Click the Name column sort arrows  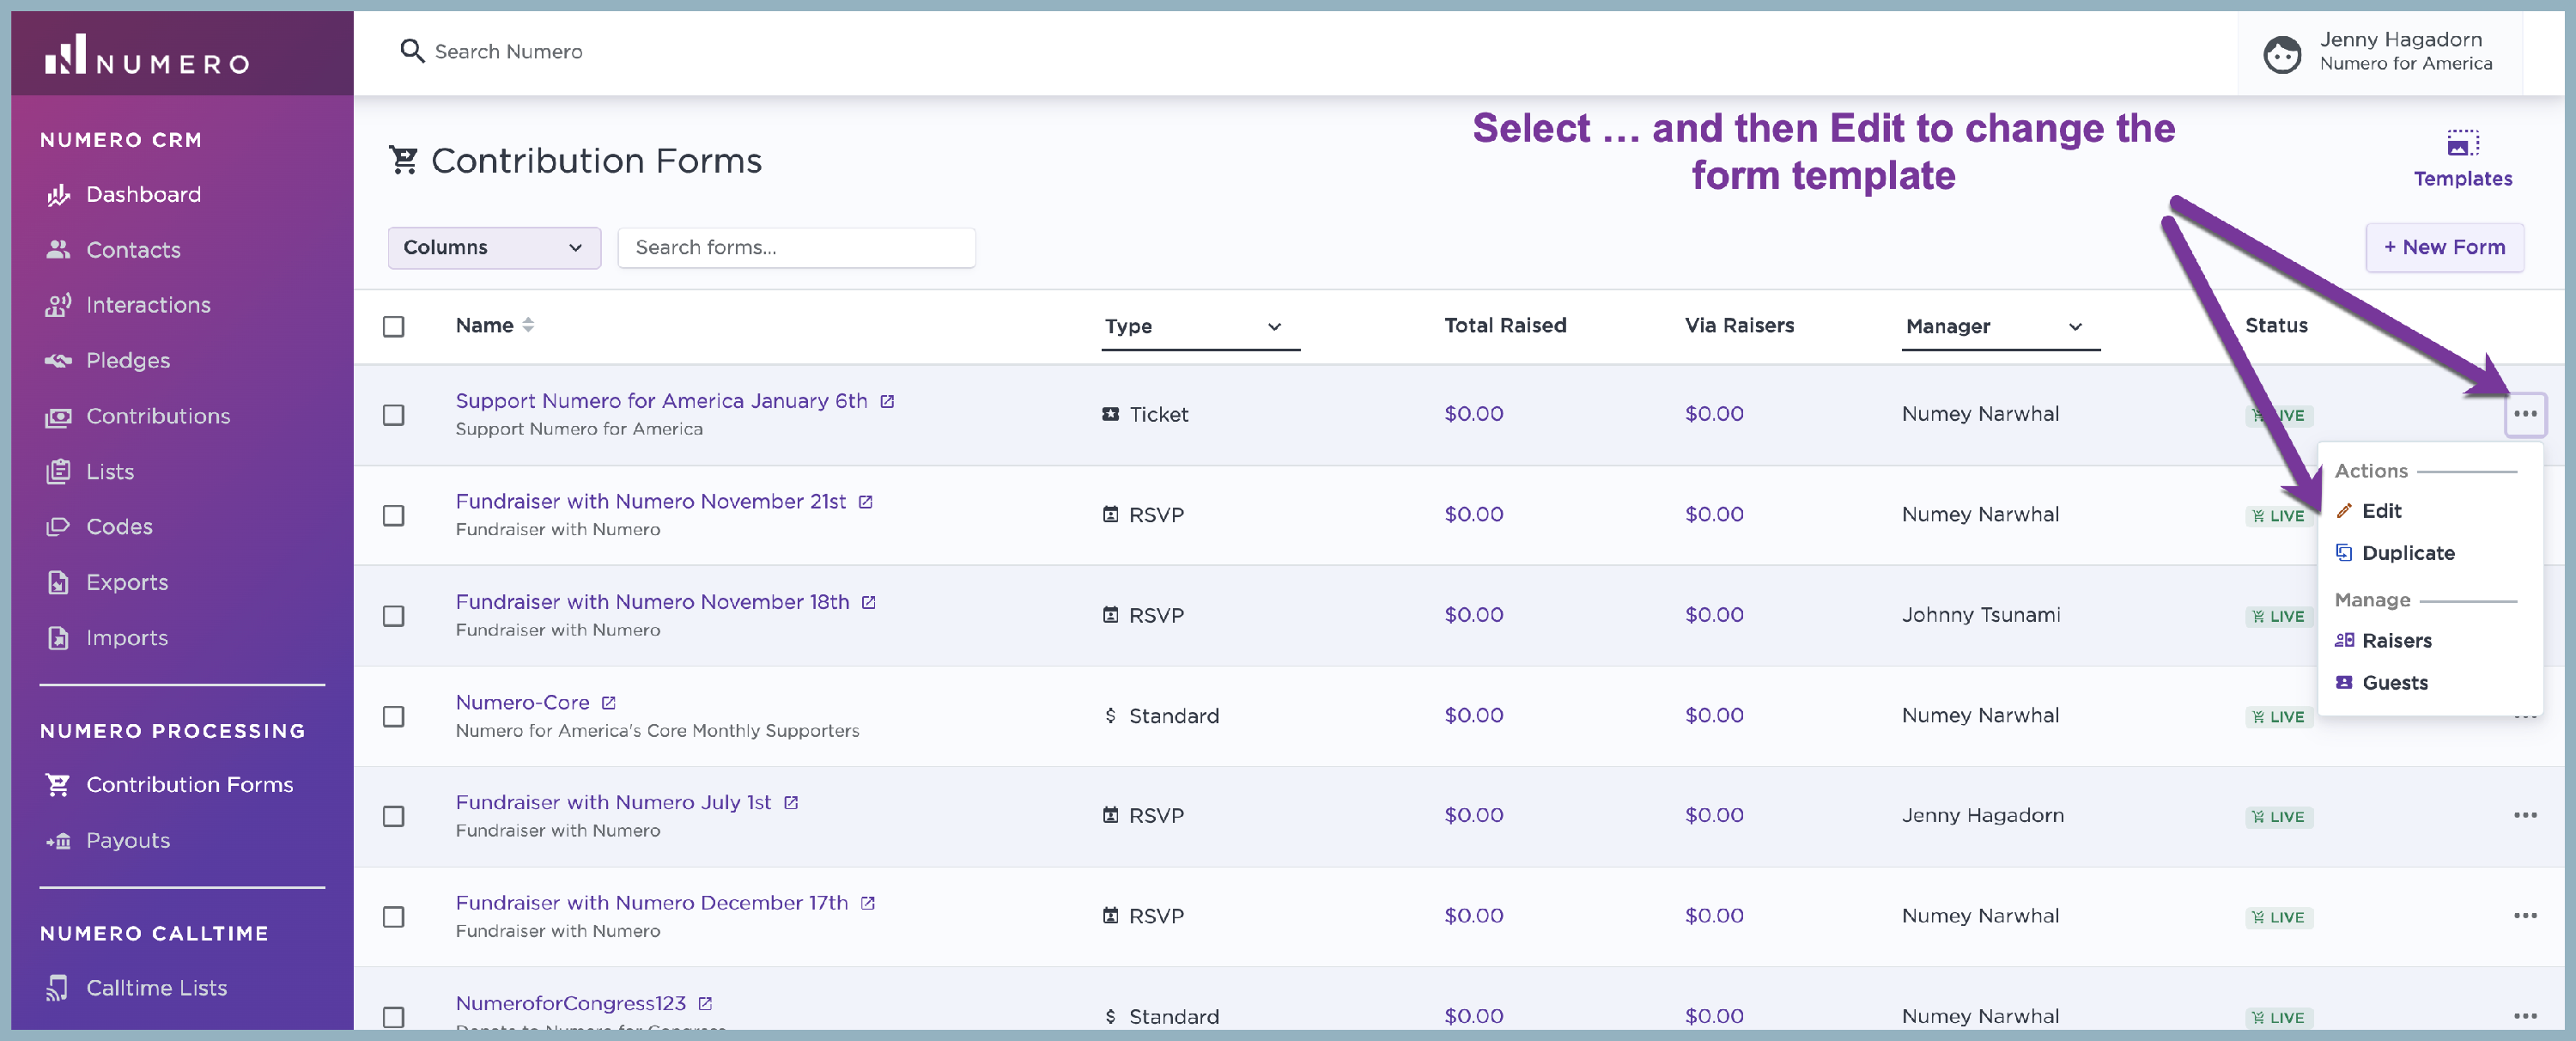[528, 326]
